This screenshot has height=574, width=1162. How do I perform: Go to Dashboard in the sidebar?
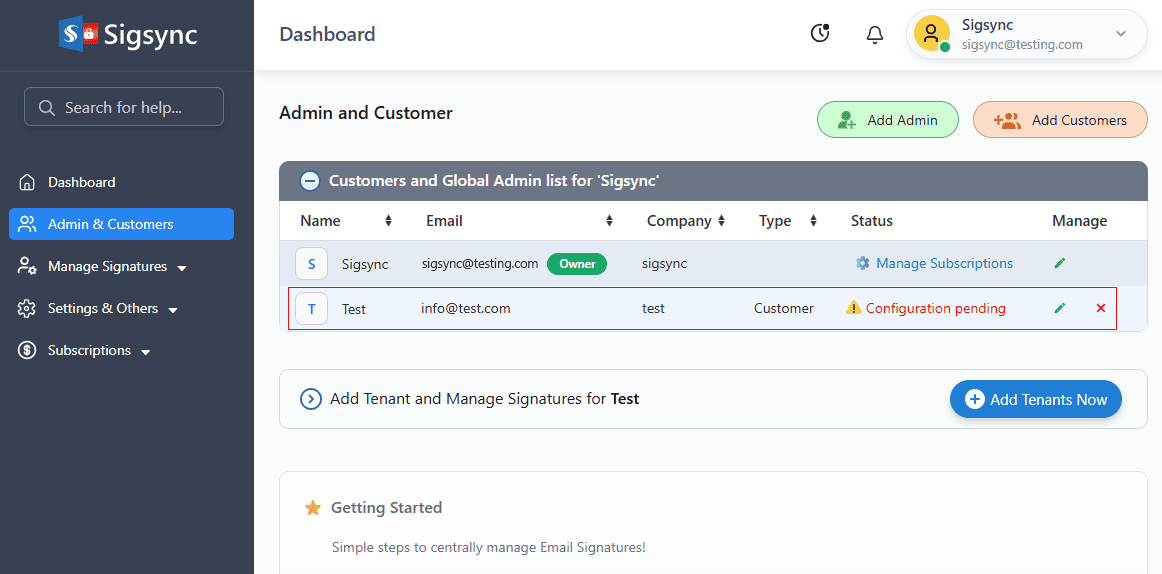81,182
